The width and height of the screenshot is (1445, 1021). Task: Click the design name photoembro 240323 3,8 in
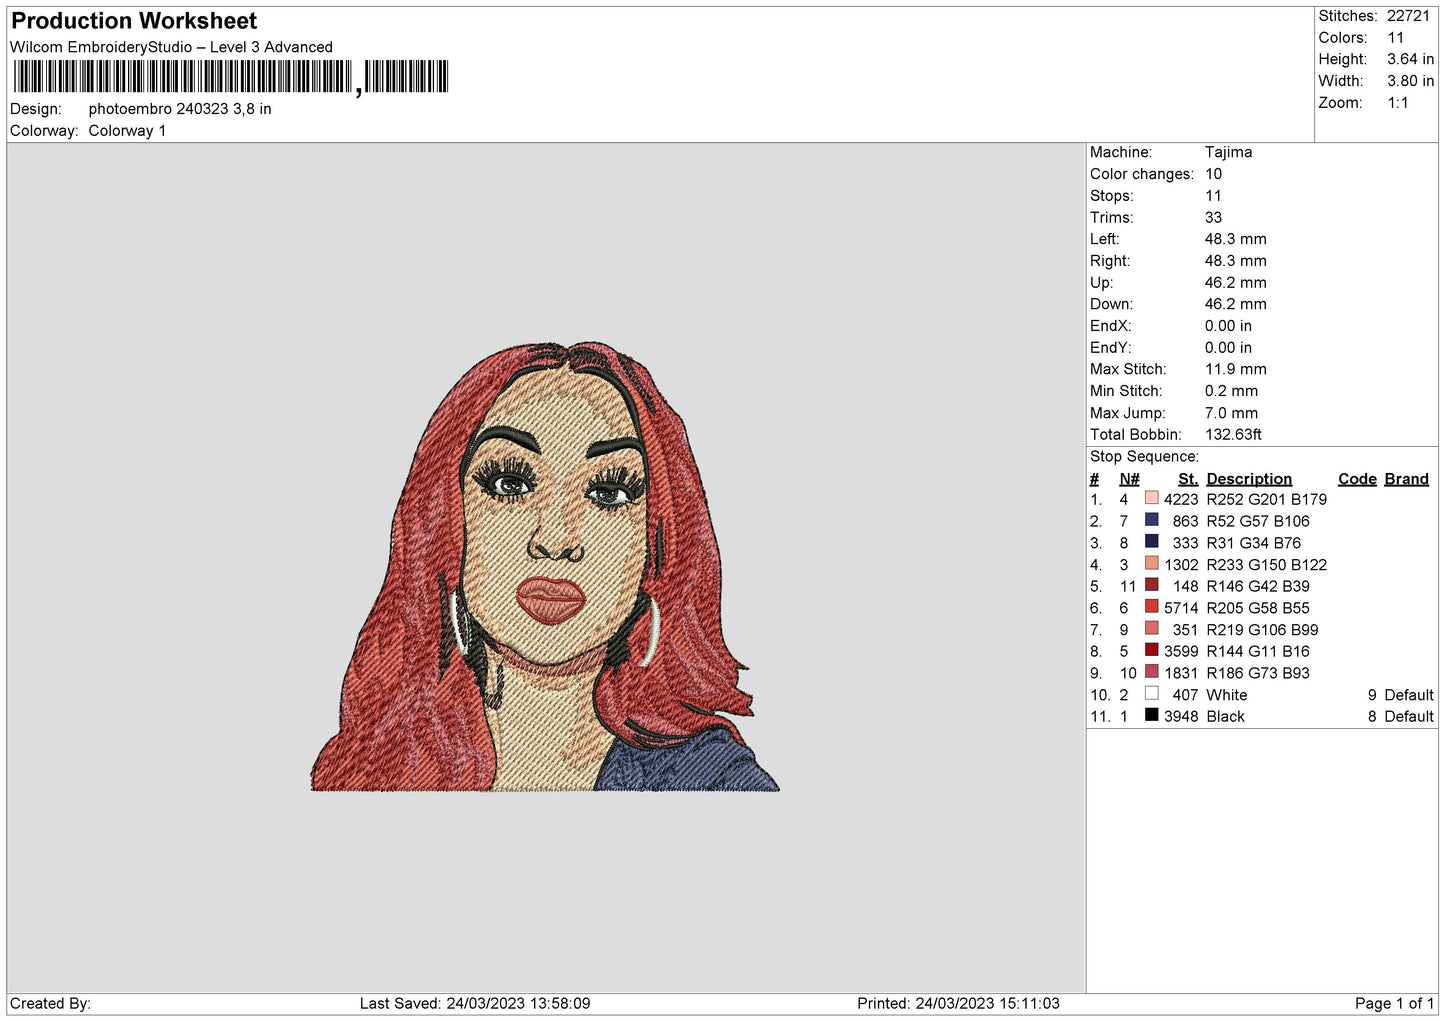[180, 109]
